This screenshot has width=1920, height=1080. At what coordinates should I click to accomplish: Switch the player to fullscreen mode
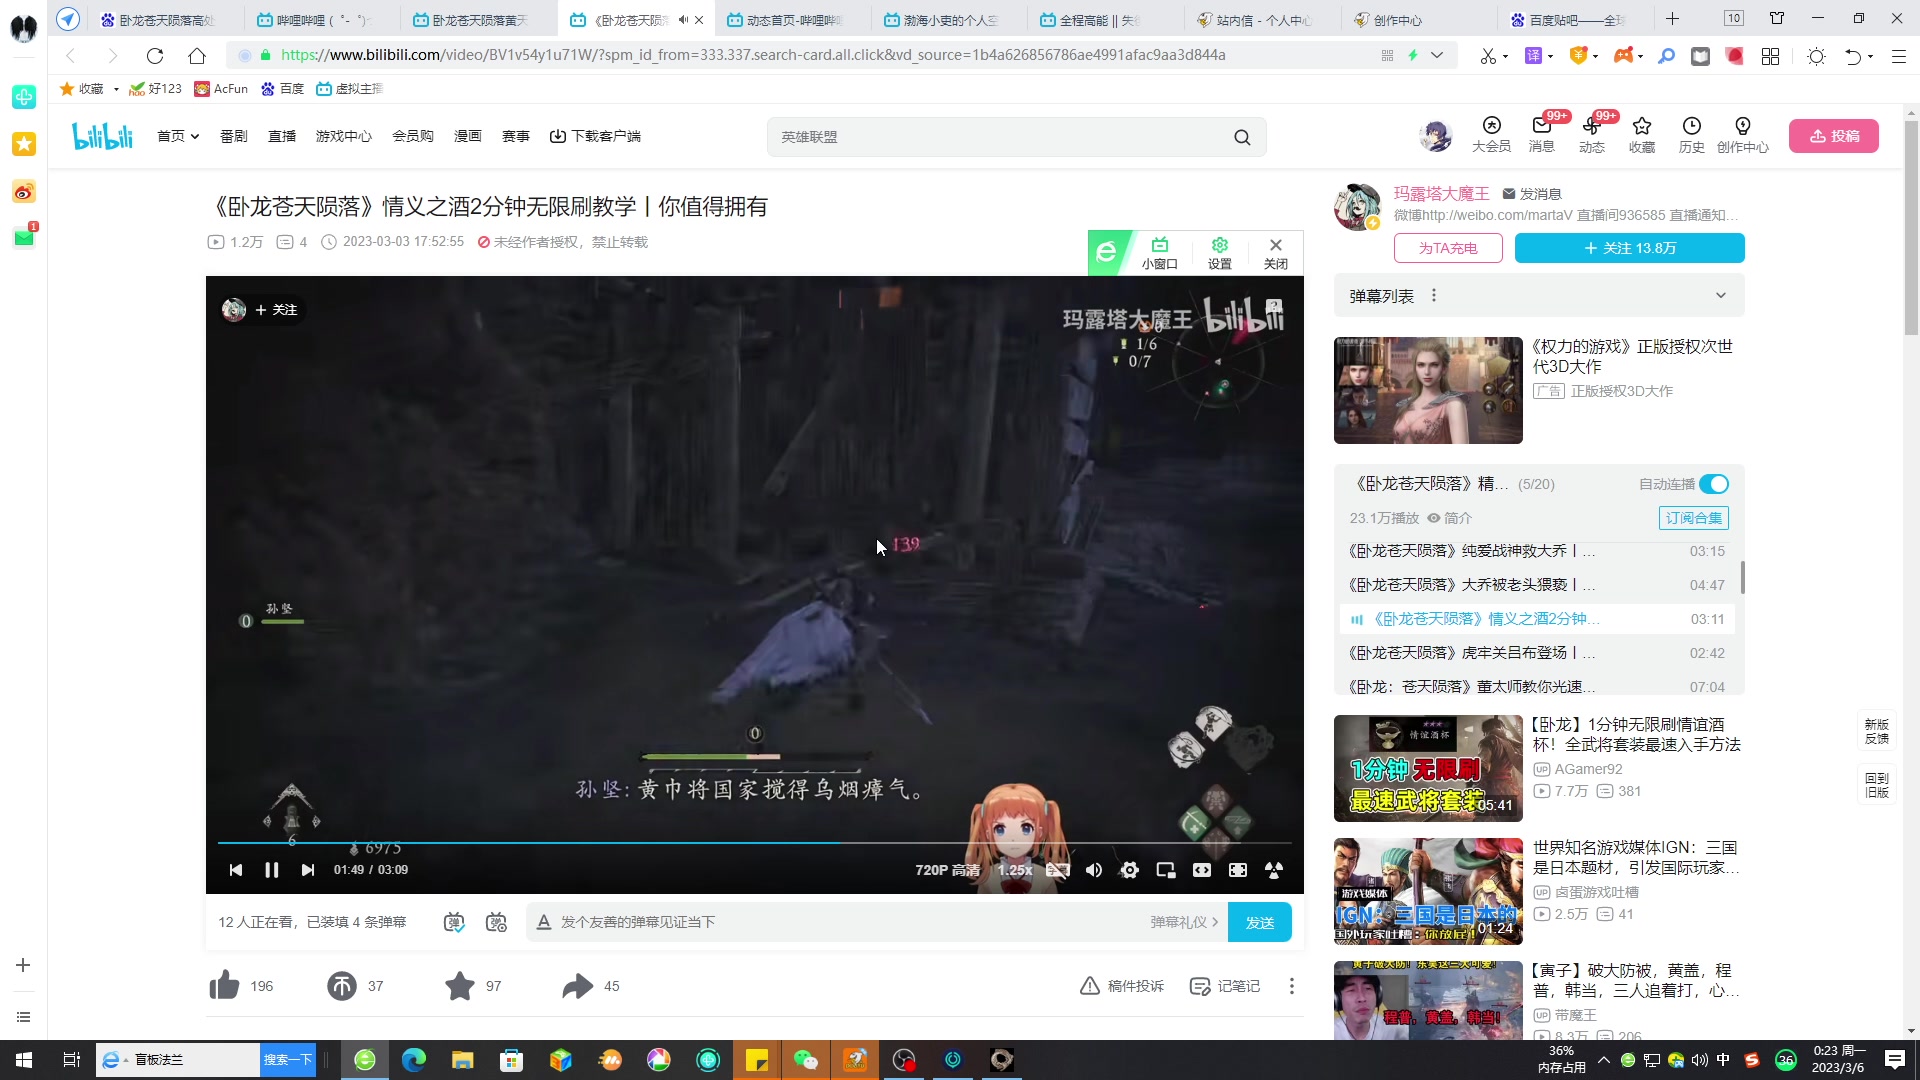1237,869
